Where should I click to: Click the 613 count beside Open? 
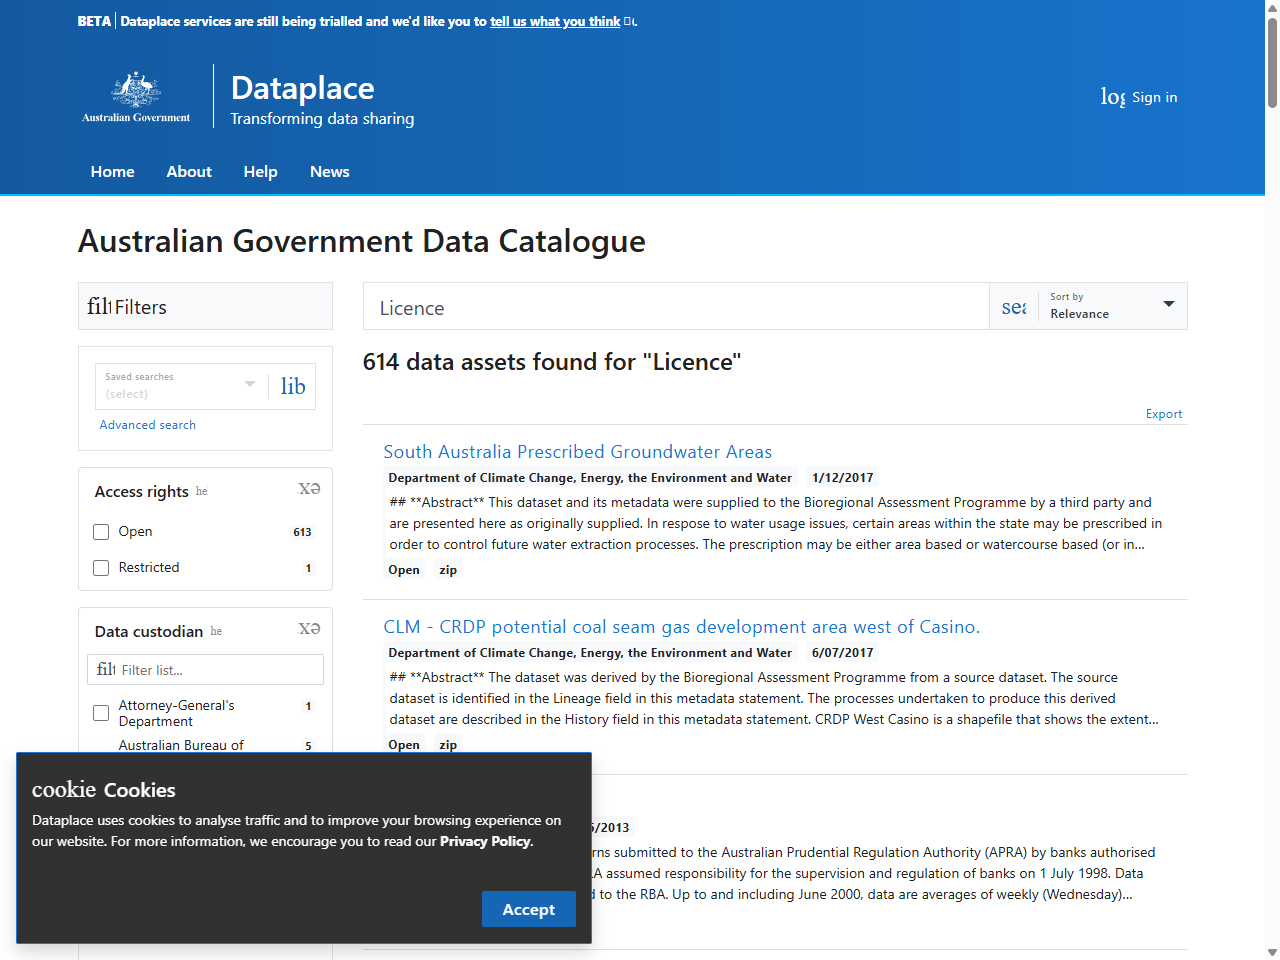point(302,532)
